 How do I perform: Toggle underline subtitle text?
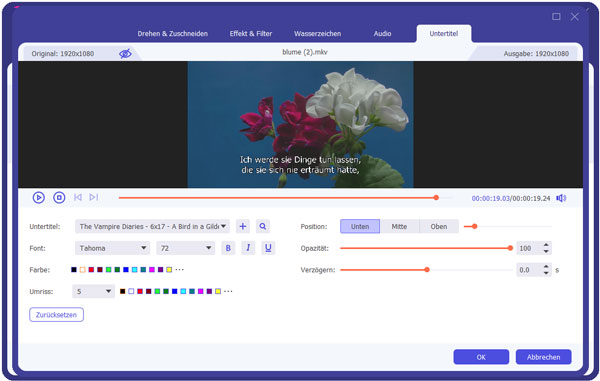(x=268, y=248)
